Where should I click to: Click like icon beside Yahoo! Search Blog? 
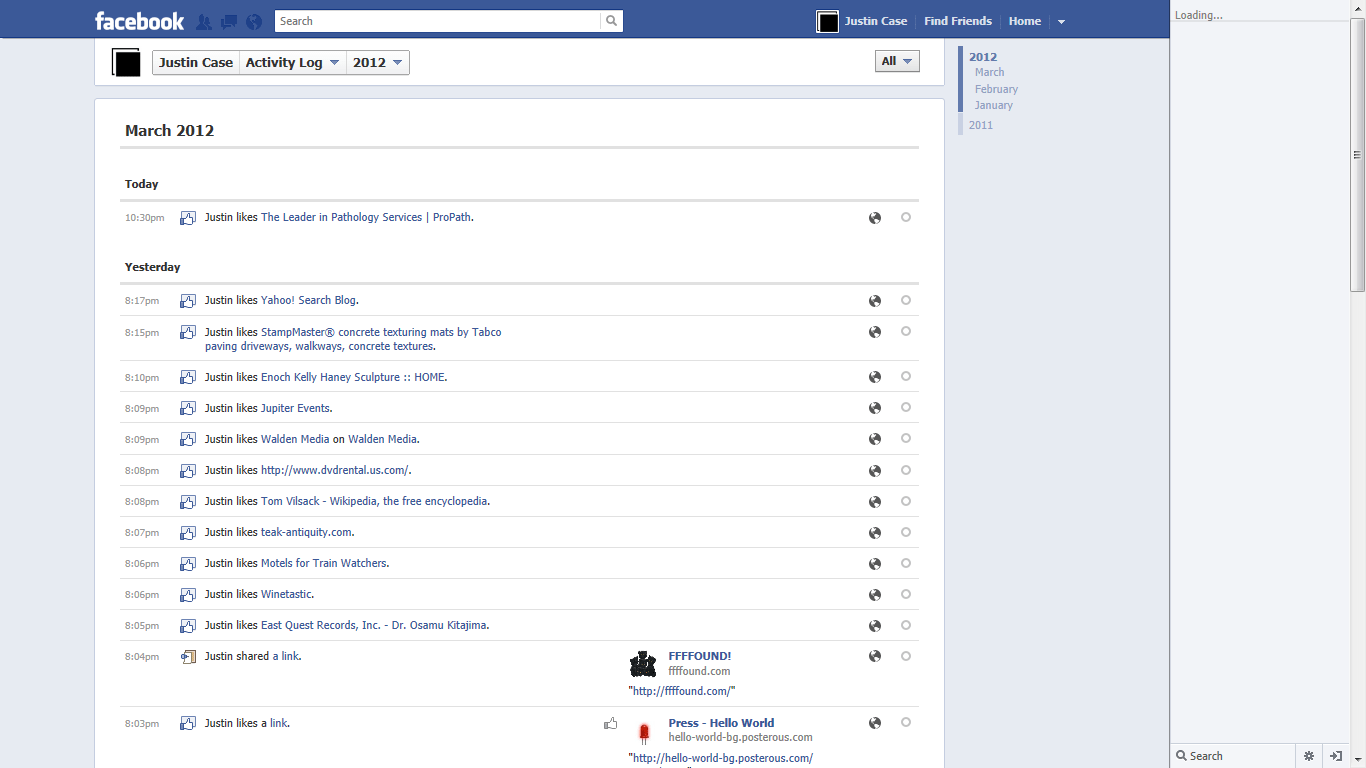pos(187,301)
